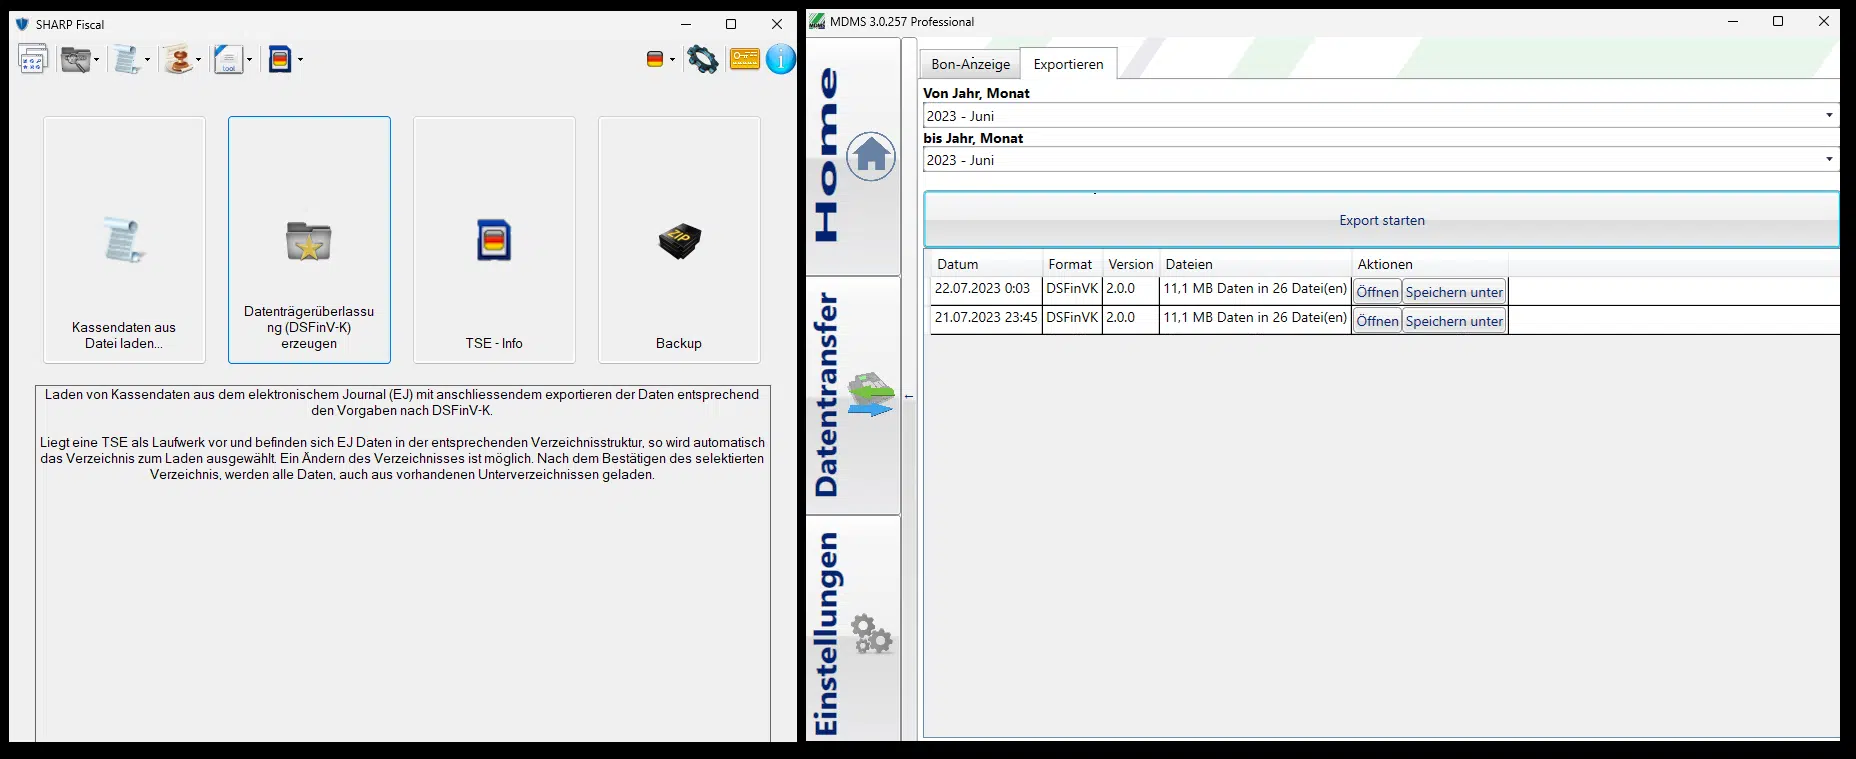Expand the 'bis Jahr, Monat' dropdown
This screenshot has height=759, width=1856.
(1829, 160)
